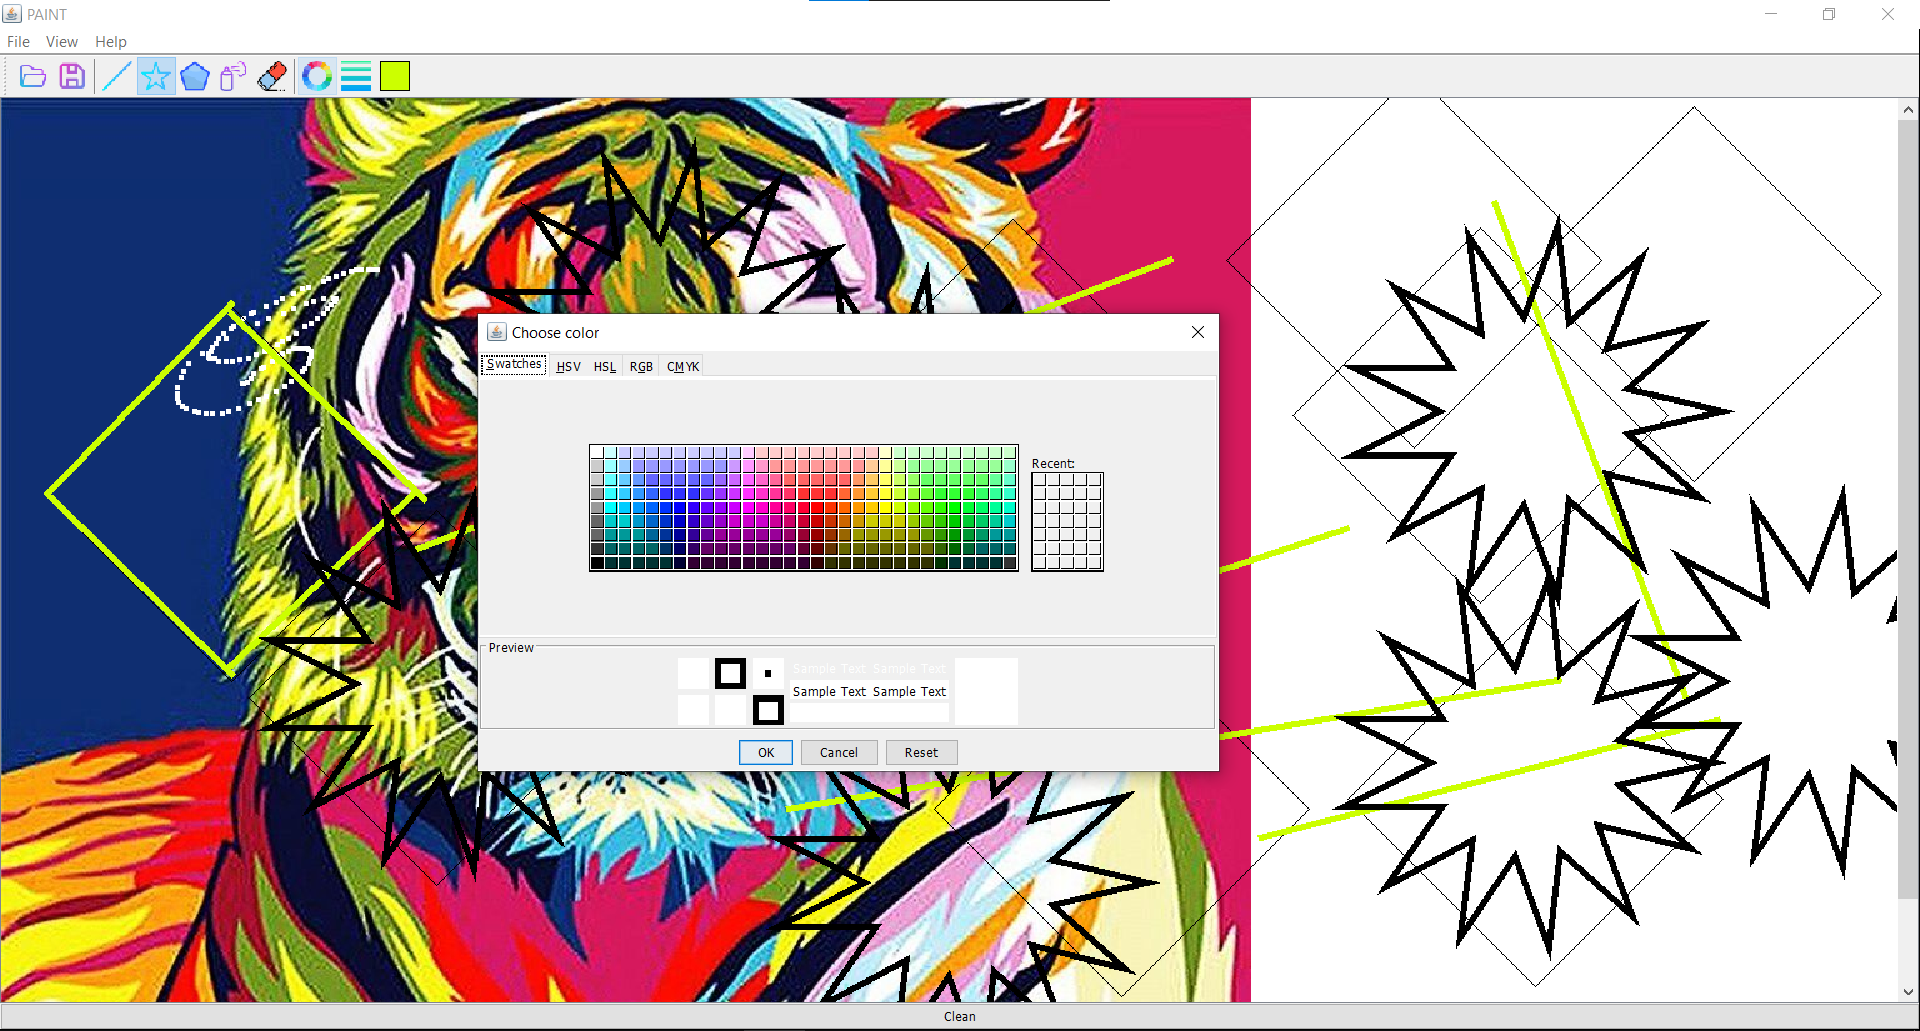Image resolution: width=1920 pixels, height=1031 pixels.
Task: Pick the white swatch in the palette's top-left corner
Action: click(597, 452)
